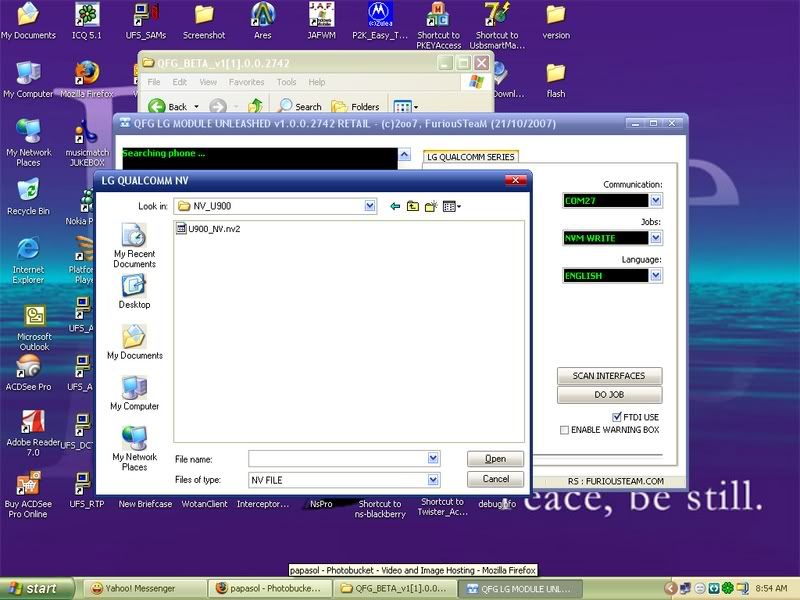800x600 pixels.
Task: Open the UFS_SAMs desktop shortcut
Action: (x=145, y=21)
